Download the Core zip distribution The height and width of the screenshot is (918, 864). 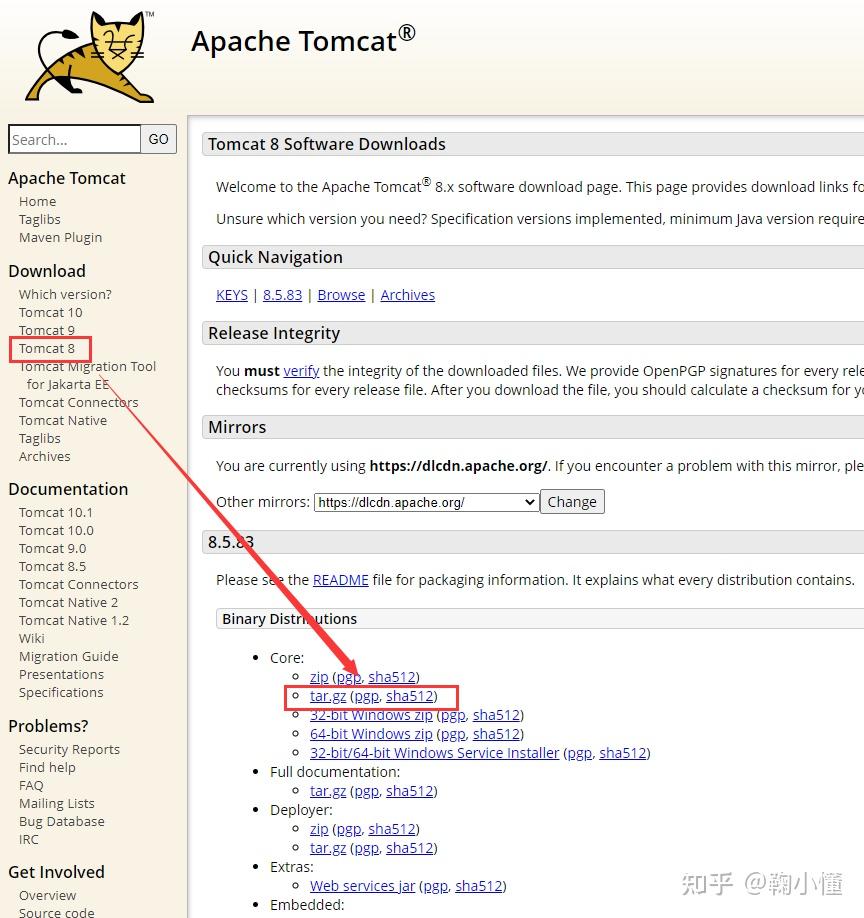(319, 677)
